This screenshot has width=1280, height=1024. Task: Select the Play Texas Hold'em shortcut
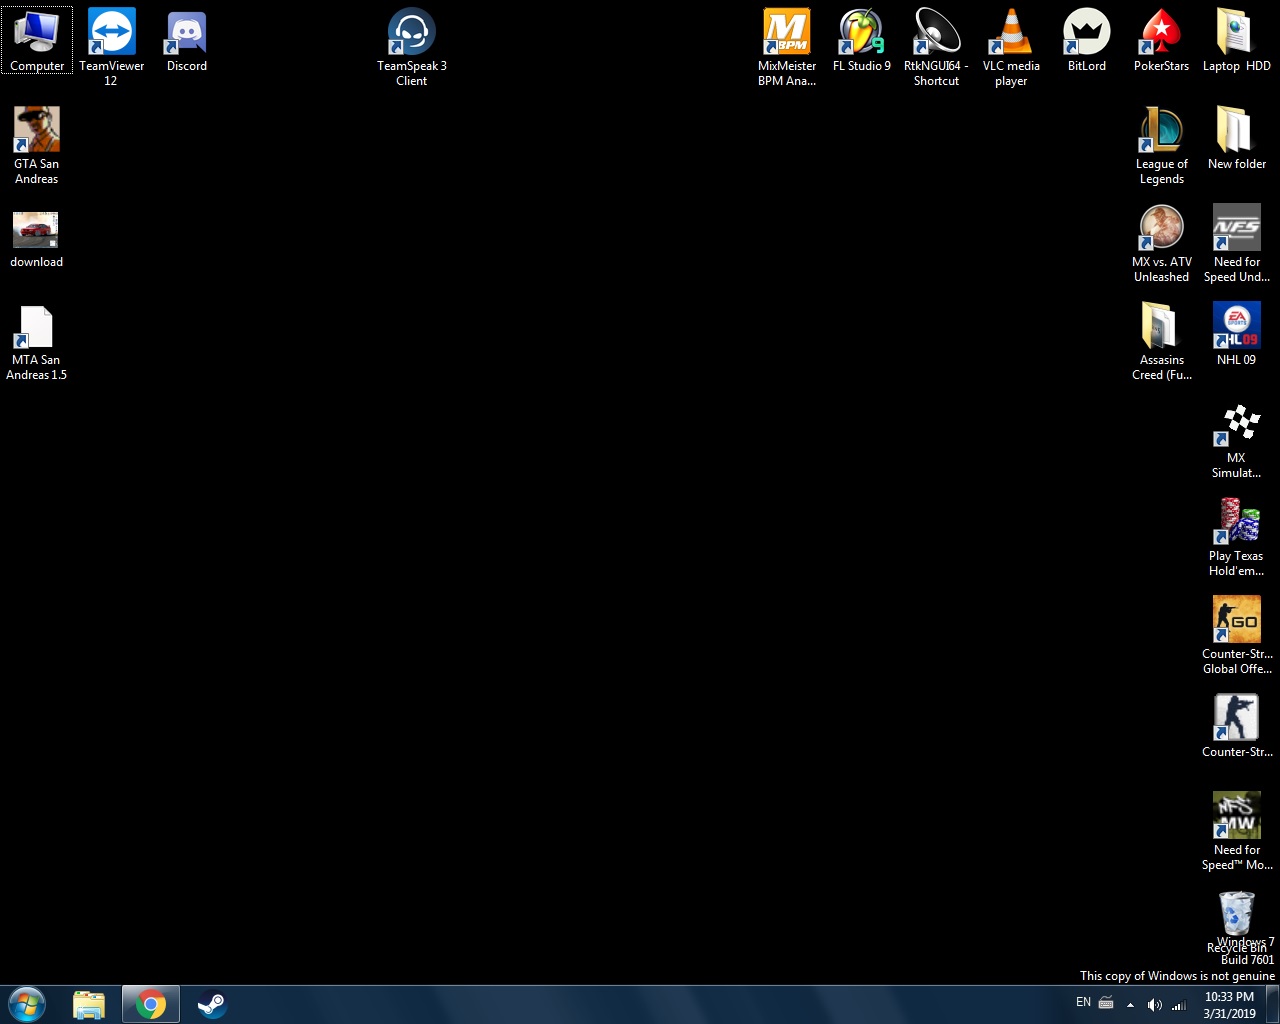pos(1237,537)
